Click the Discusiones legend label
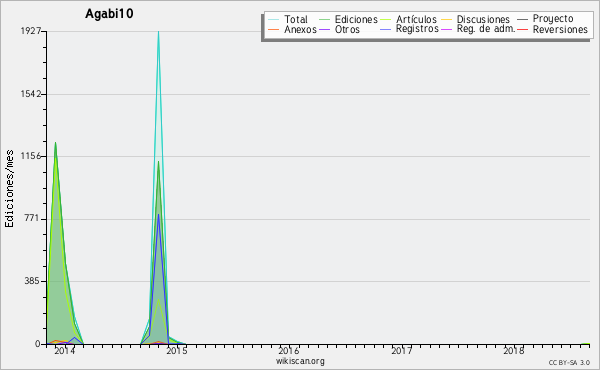This screenshot has height=370, width=600. [x=483, y=19]
